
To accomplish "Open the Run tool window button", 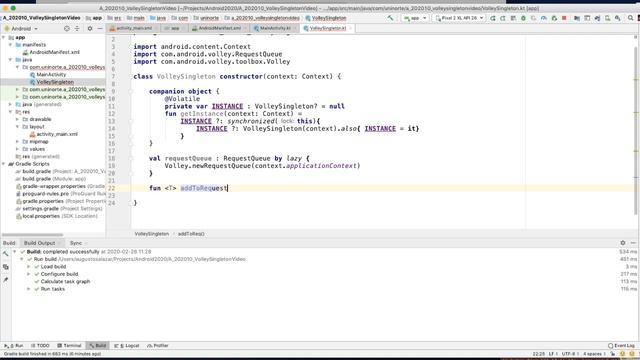I will (x=13, y=346).
